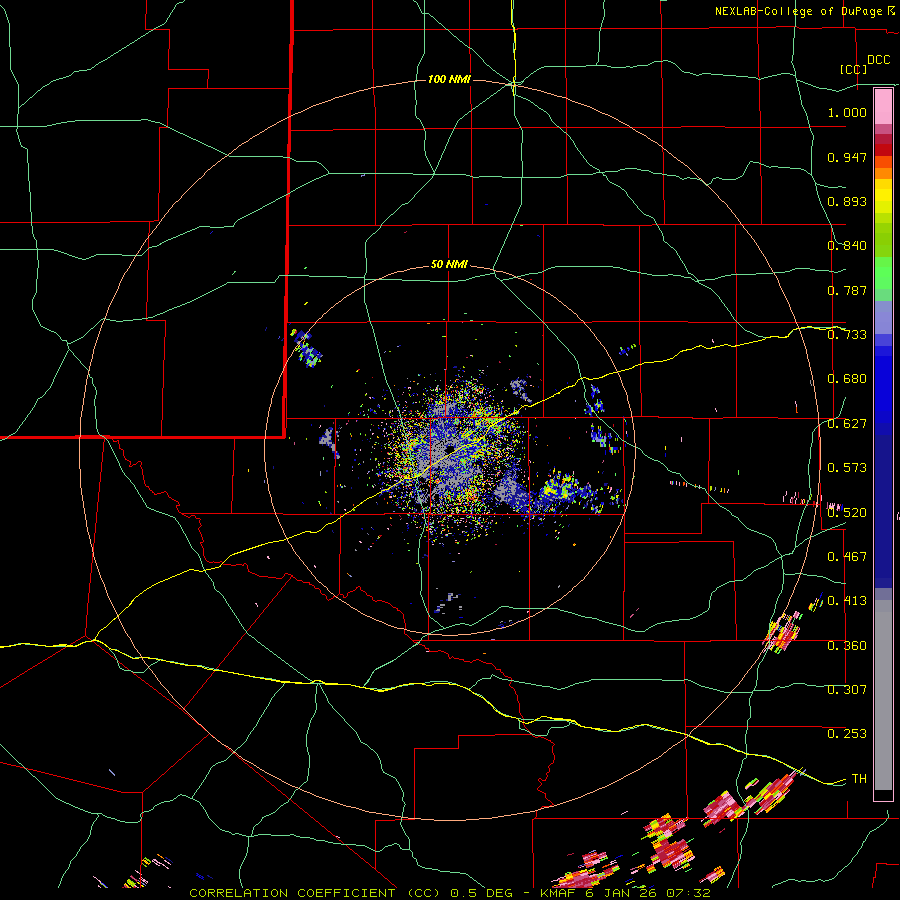Image resolution: width=900 pixels, height=900 pixels.
Task: Click the black radar site dot at ring center
Action: (450, 448)
